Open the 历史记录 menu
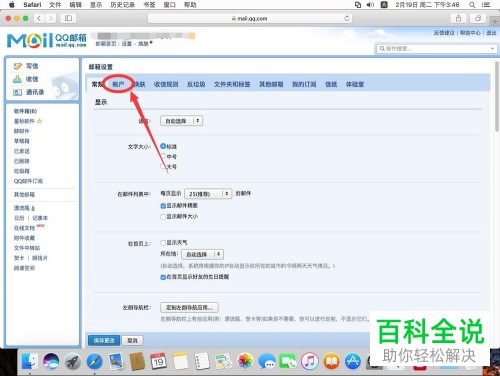Image resolution: width=500 pixels, height=376 pixels. click(x=122, y=5)
